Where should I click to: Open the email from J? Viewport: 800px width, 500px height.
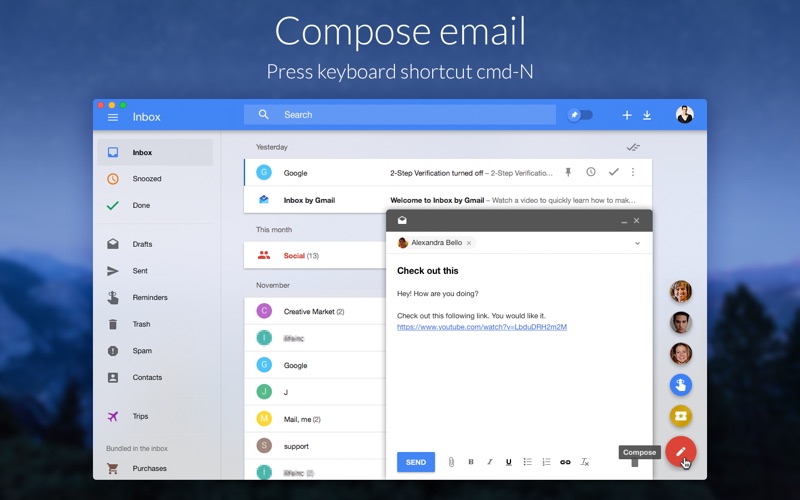tap(315, 392)
